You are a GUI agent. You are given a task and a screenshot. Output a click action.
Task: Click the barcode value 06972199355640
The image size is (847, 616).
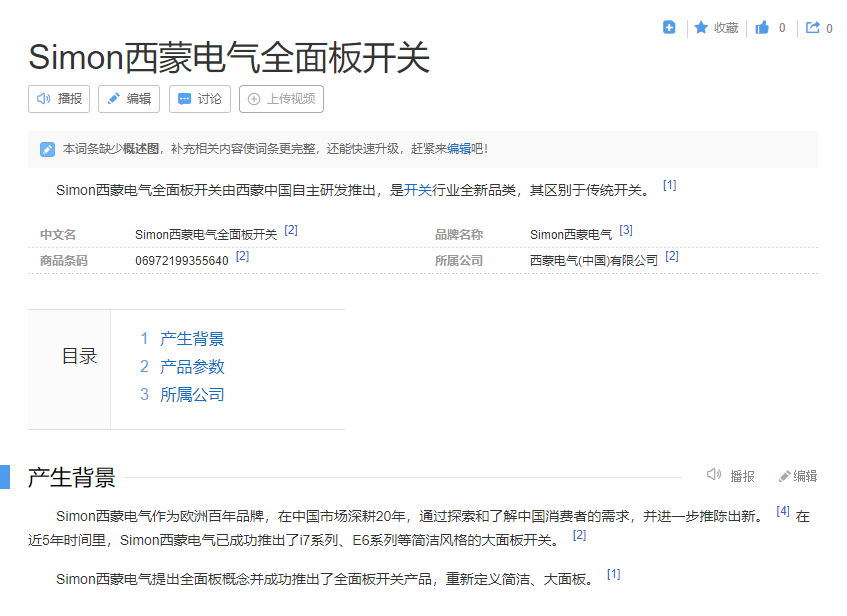click(x=182, y=261)
